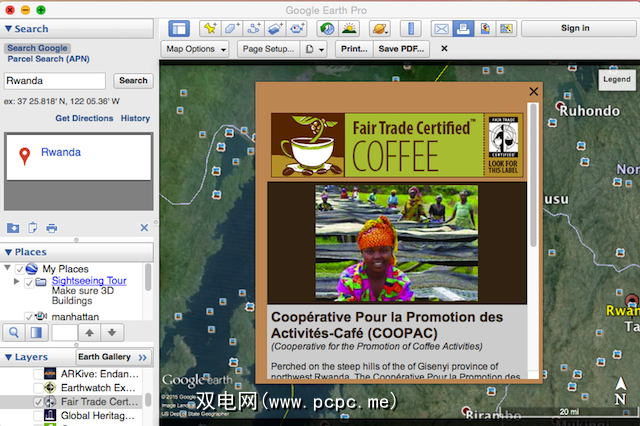Switch planets using the Saturn icon
The height and width of the screenshot is (426, 640).
click(380, 29)
